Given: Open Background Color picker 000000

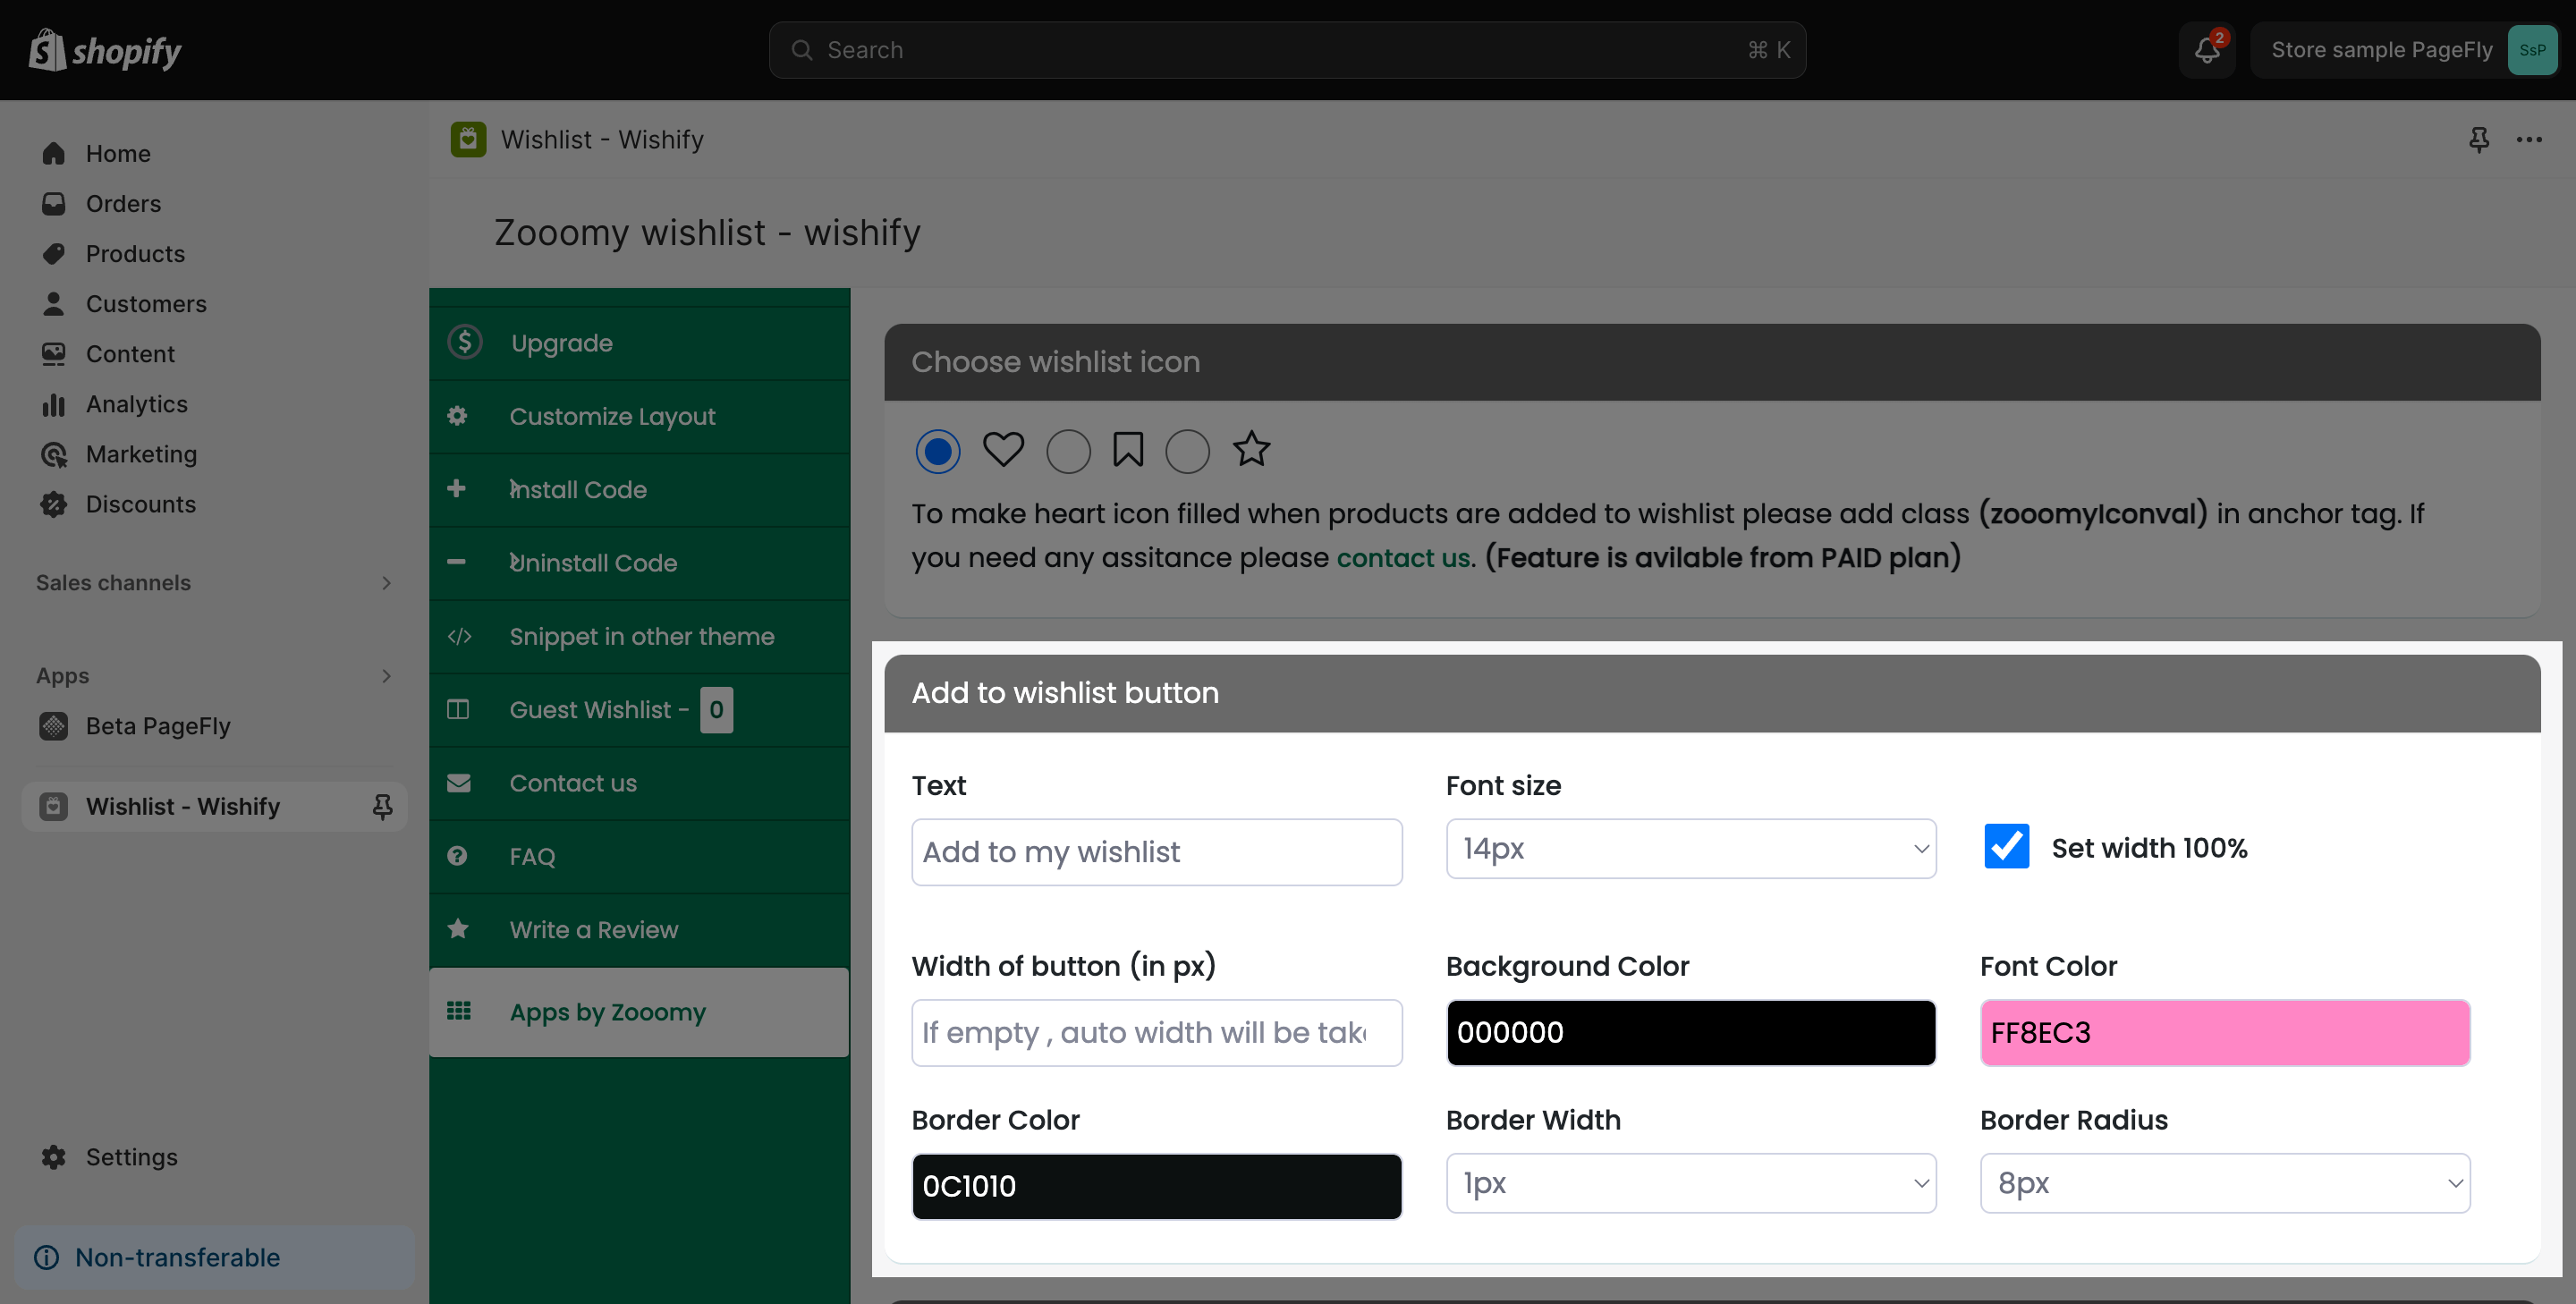Looking at the screenshot, I should click(1691, 1033).
